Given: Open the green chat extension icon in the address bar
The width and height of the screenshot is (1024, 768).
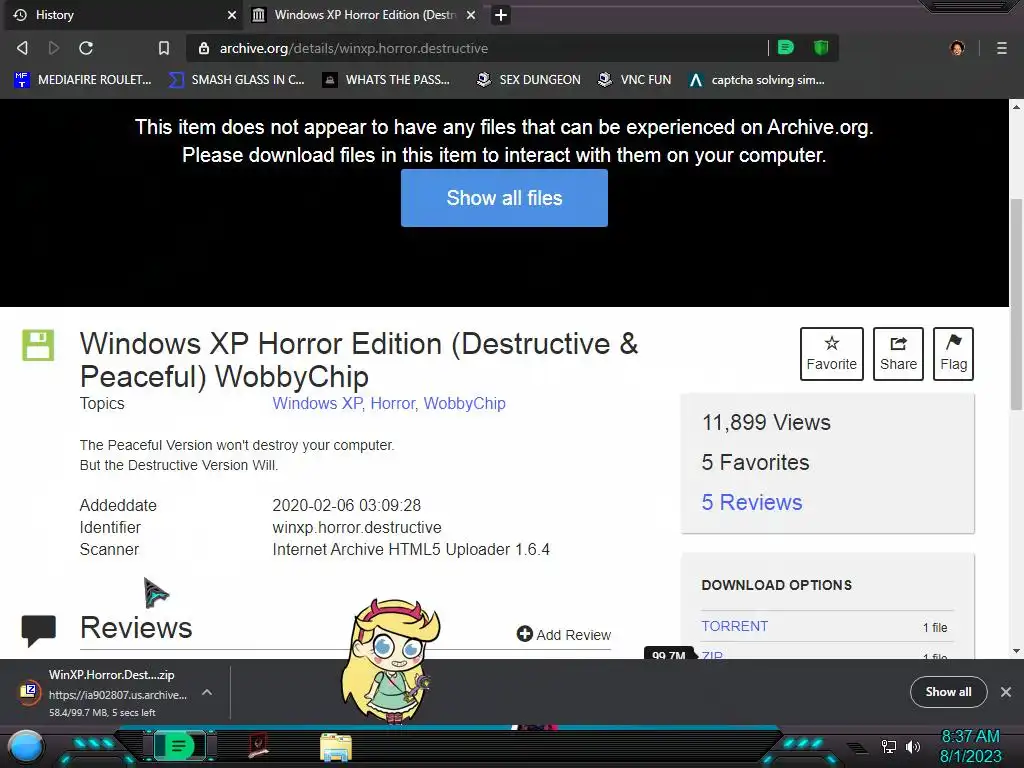Looking at the screenshot, I should (x=786, y=48).
